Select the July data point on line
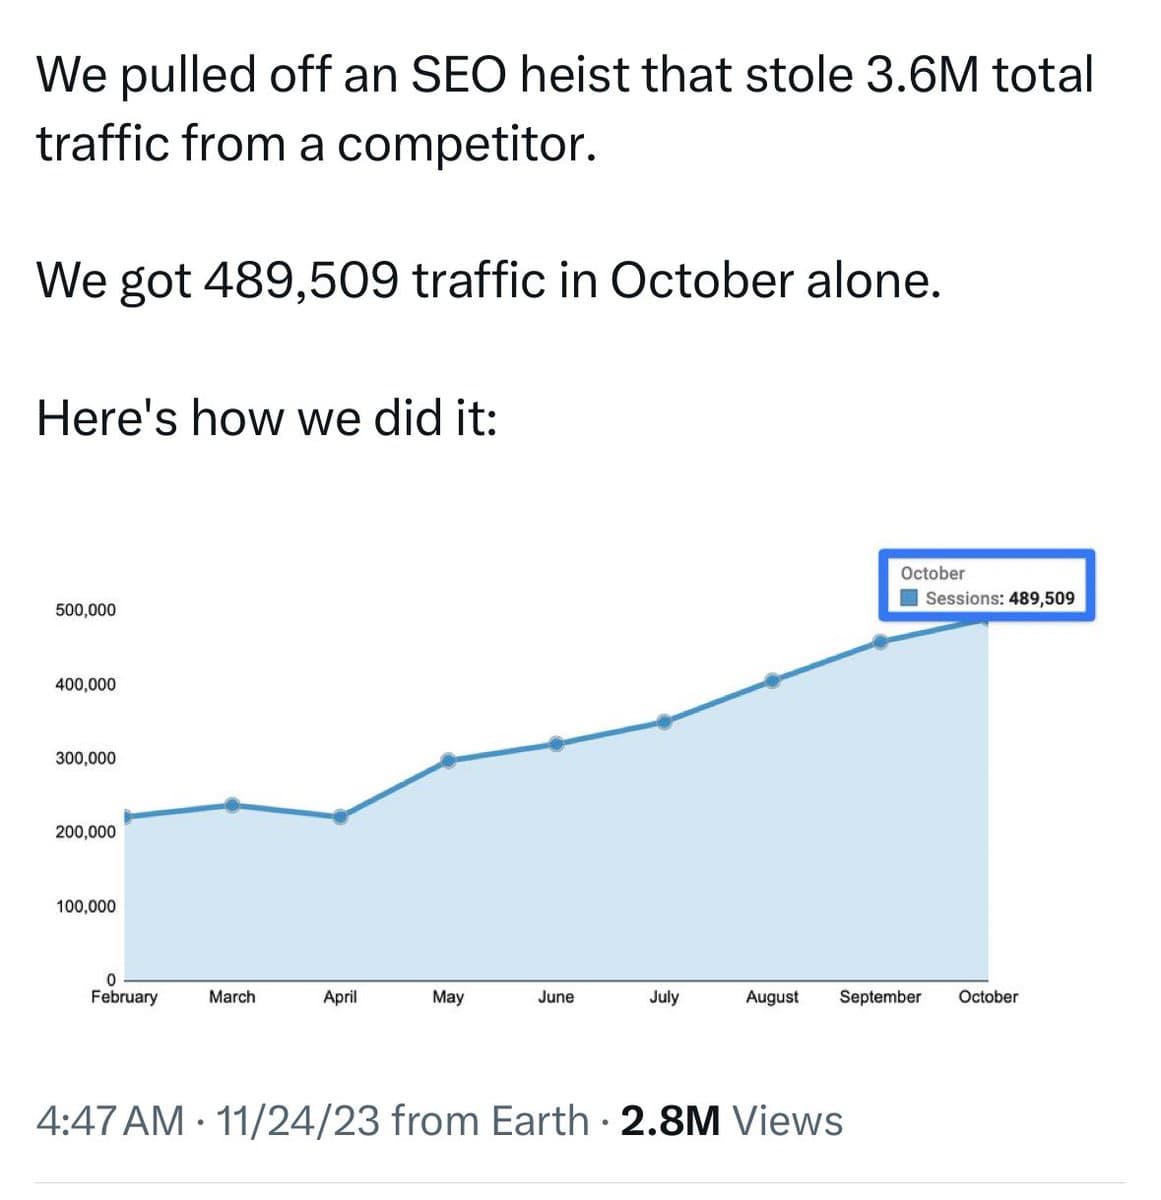1161x1200 pixels. (664, 721)
